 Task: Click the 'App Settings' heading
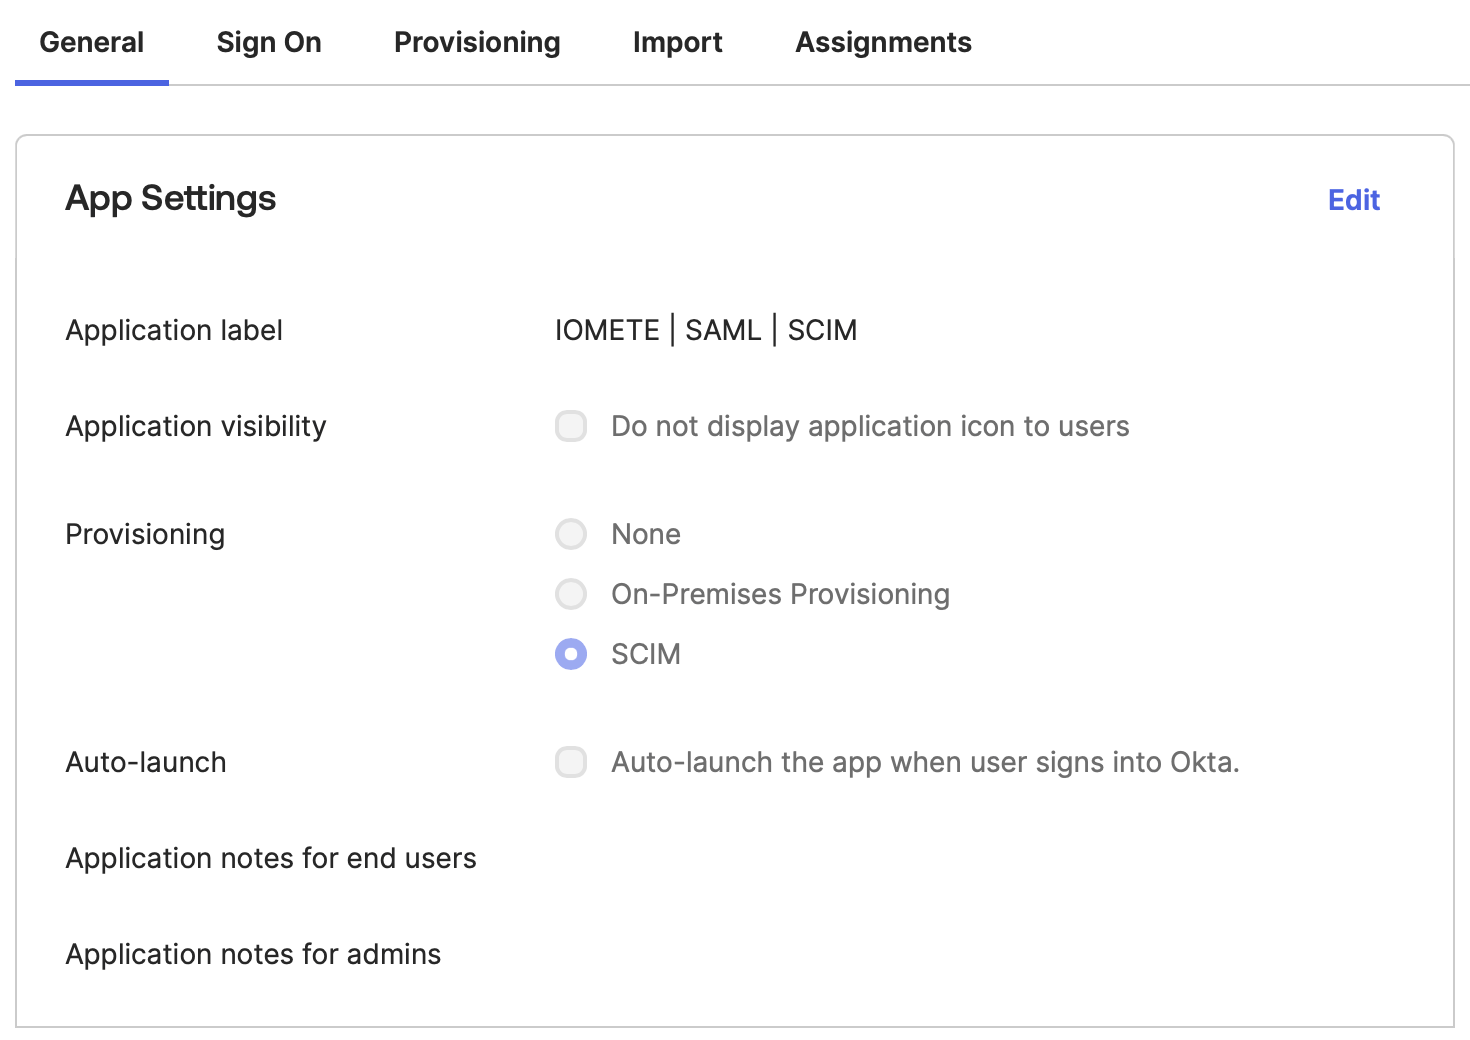[171, 198]
